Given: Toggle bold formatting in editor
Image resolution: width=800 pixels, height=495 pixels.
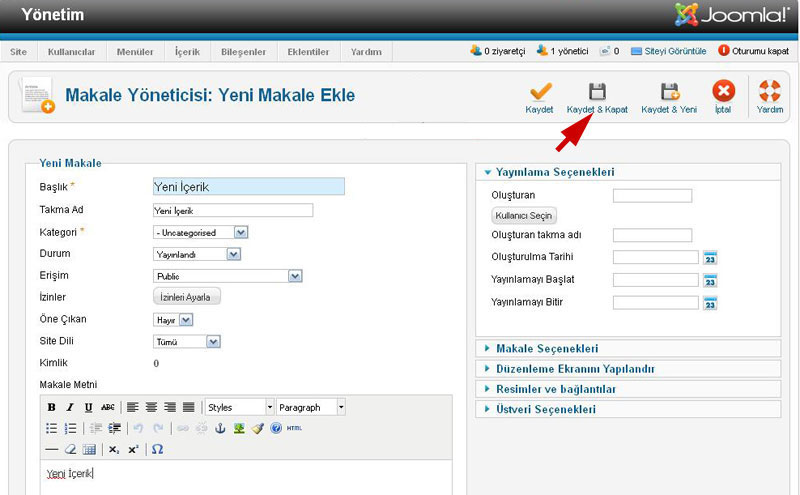Looking at the screenshot, I should (51, 407).
